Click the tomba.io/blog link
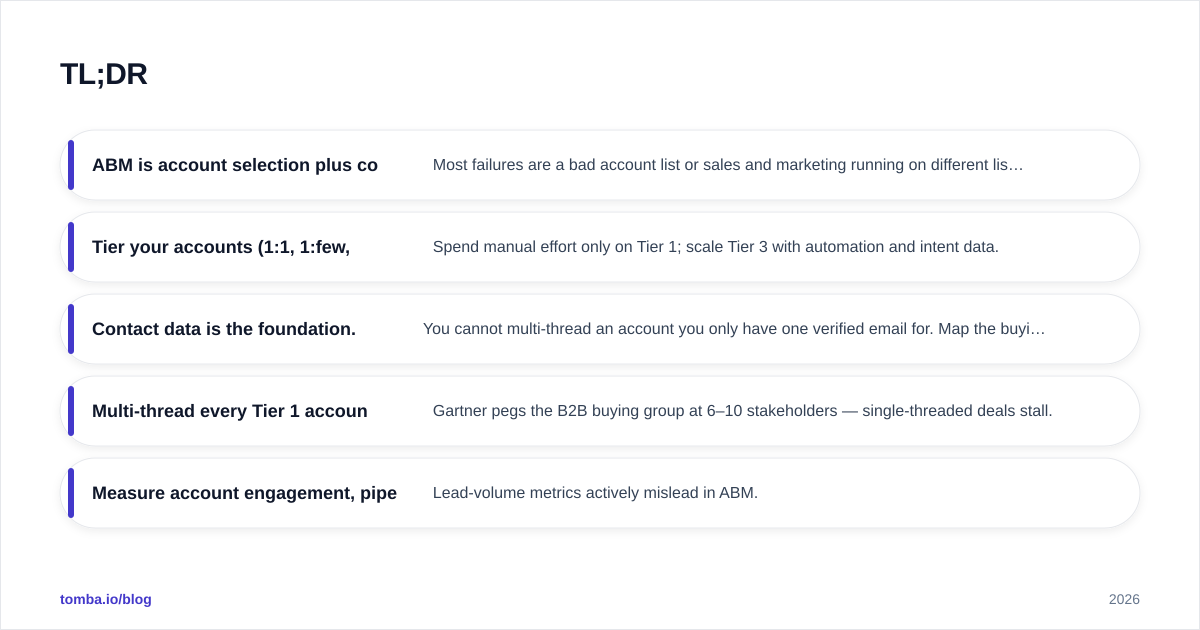The height and width of the screenshot is (630, 1200). pyautogui.click(x=106, y=599)
